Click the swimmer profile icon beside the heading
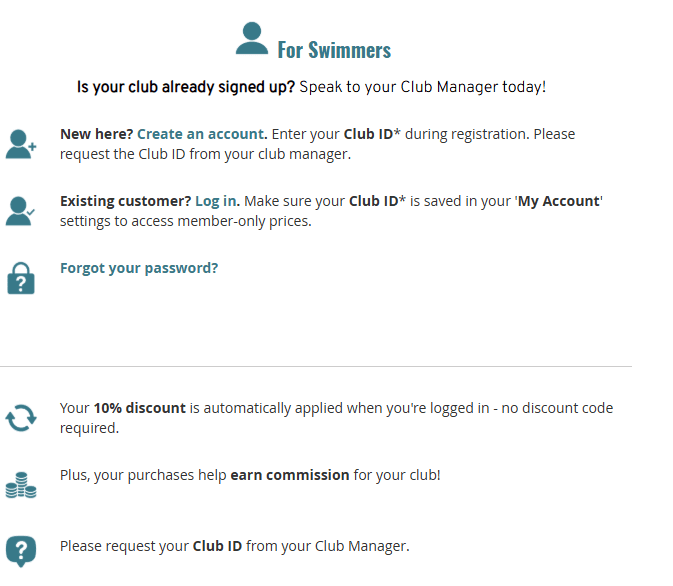 [x=252, y=38]
